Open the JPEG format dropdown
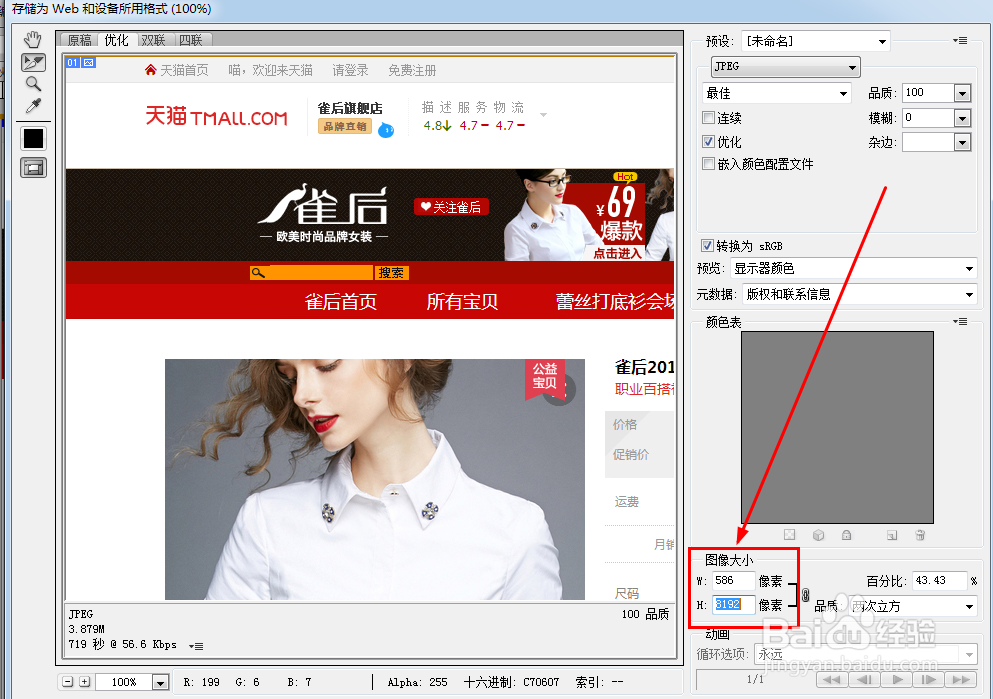 coord(785,66)
